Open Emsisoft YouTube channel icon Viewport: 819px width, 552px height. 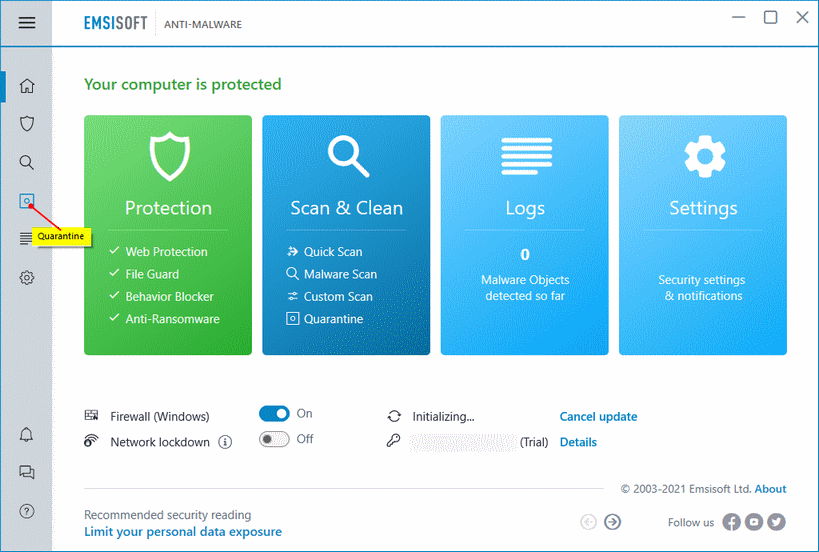pyautogui.click(x=754, y=522)
